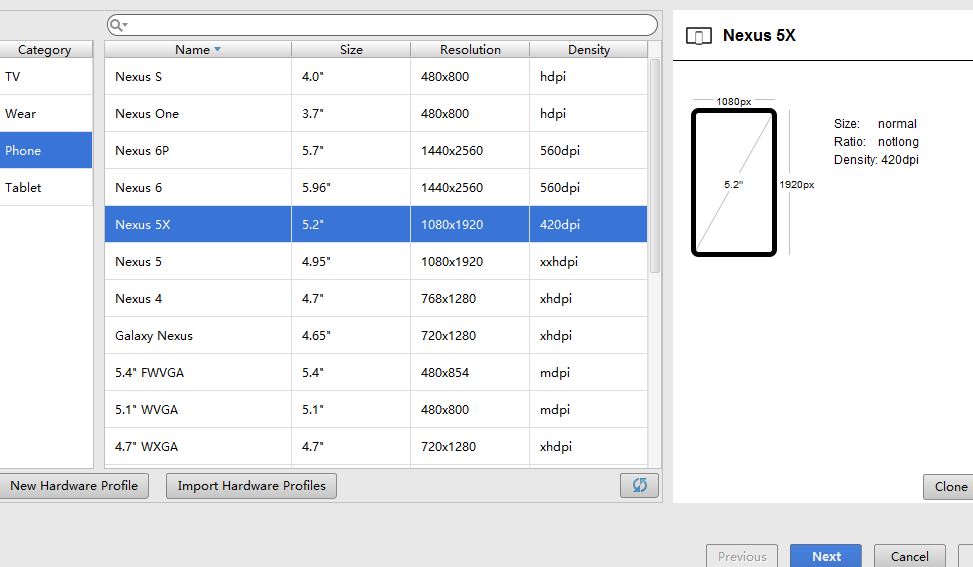Click the 5.96" size cell
Screen dimensions: 973x567
pos(351,187)
